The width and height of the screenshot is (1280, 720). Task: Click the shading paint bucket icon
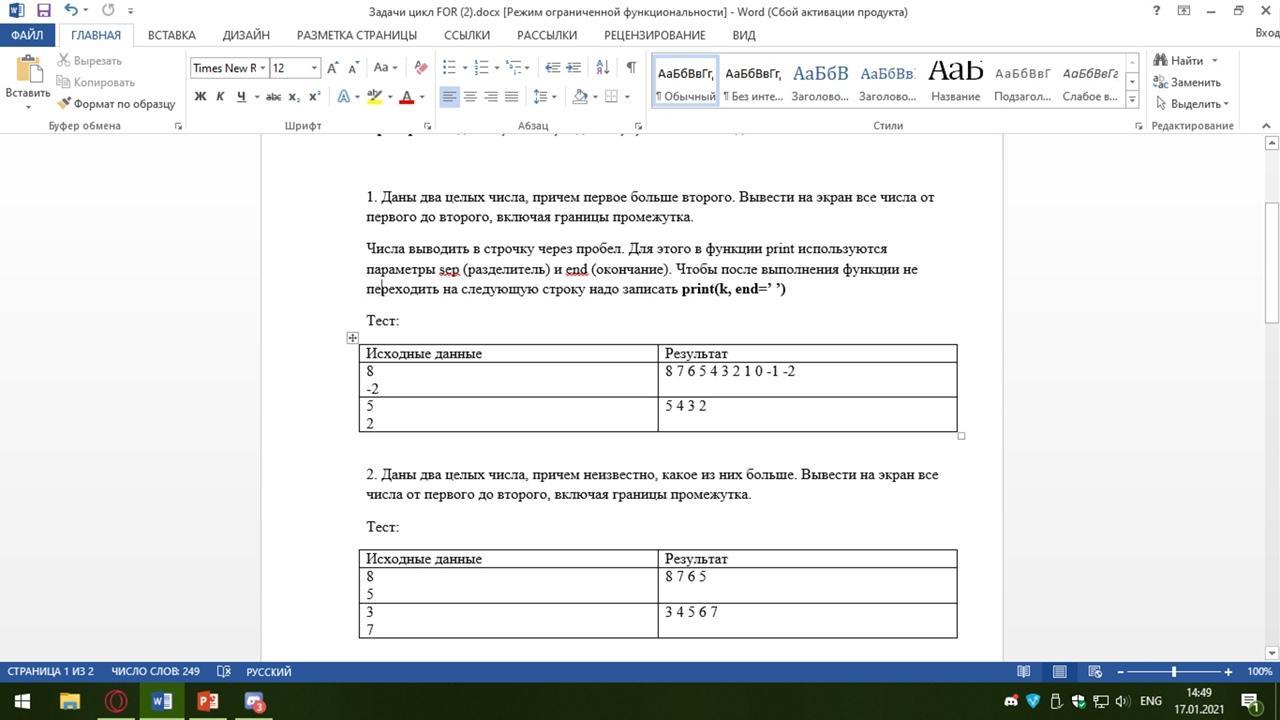coord(579,97)
